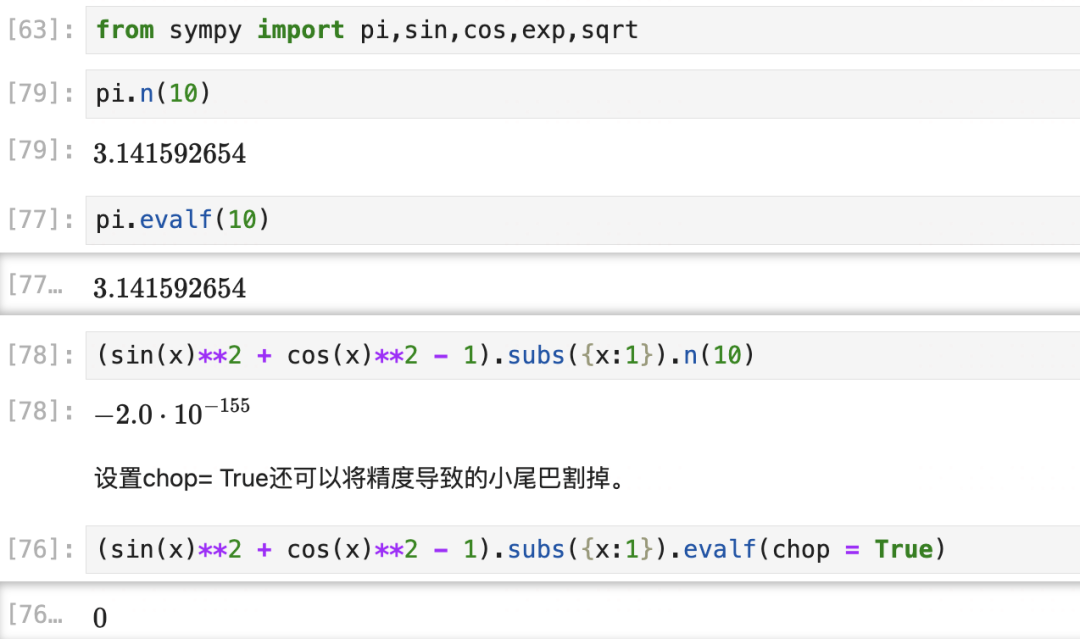Select the pi.n(10) code cell
The width and height of the screenshot is (1080, 639).
click(x=583, y=94)
